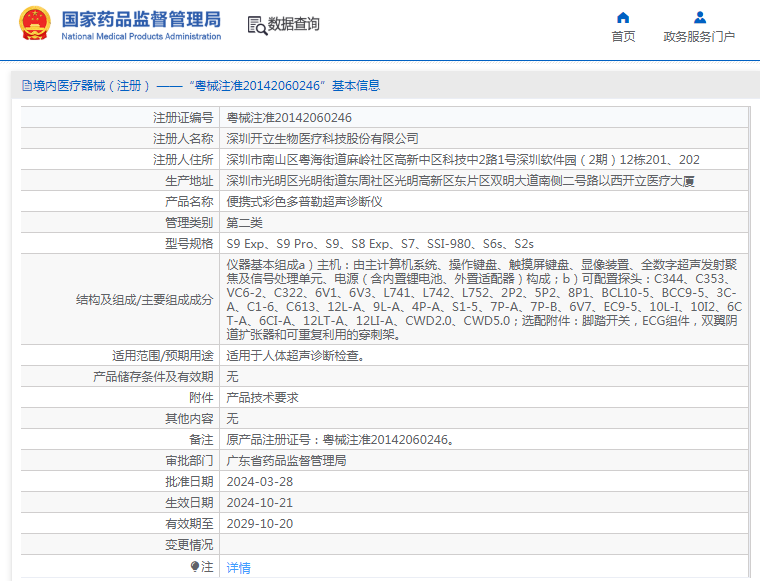Select effective date 2024-10-21
Image resolution: width=760 pixels, height=581 pixels.
pyautogui.click(x=260, y=502)
